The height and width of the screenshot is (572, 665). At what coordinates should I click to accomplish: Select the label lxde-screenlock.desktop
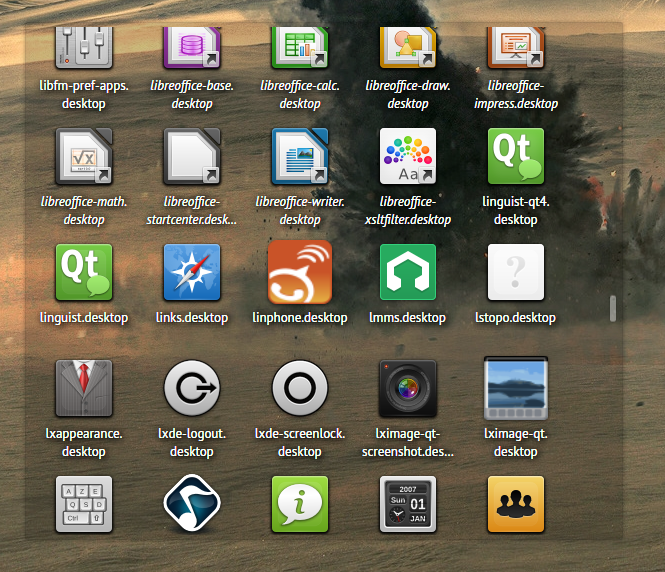click(x=300, y=442)
